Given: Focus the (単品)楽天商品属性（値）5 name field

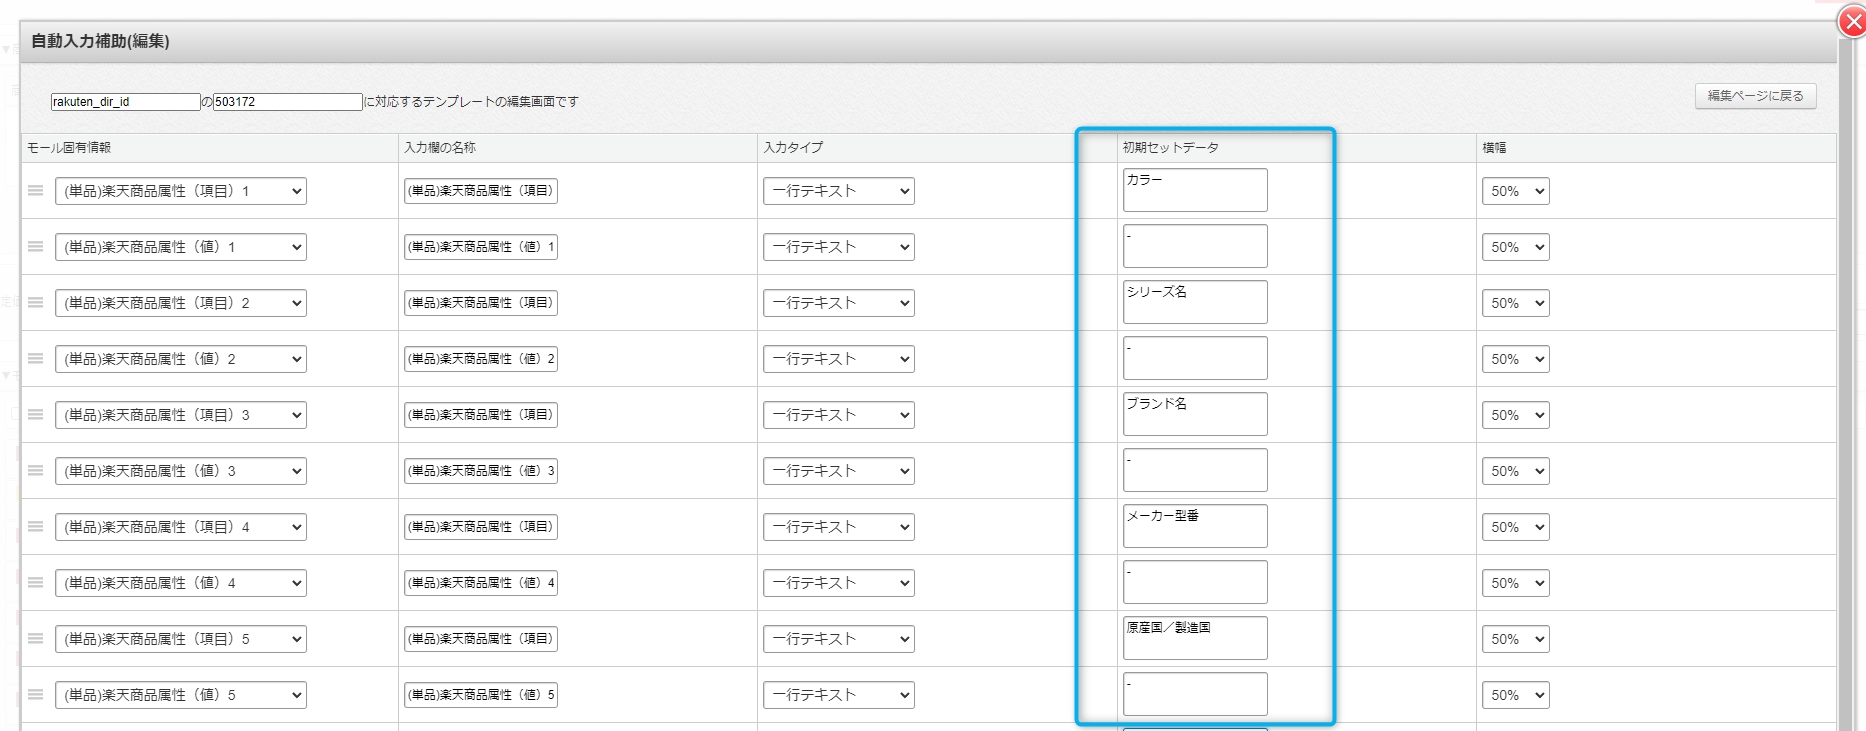Looking at the screenshot, I should tap(481, 695).
